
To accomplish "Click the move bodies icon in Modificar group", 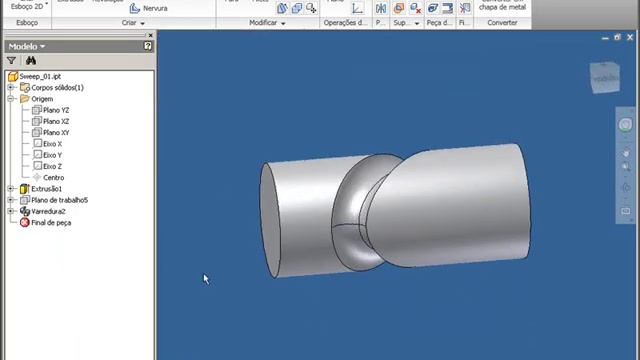I will pos(311,8).
